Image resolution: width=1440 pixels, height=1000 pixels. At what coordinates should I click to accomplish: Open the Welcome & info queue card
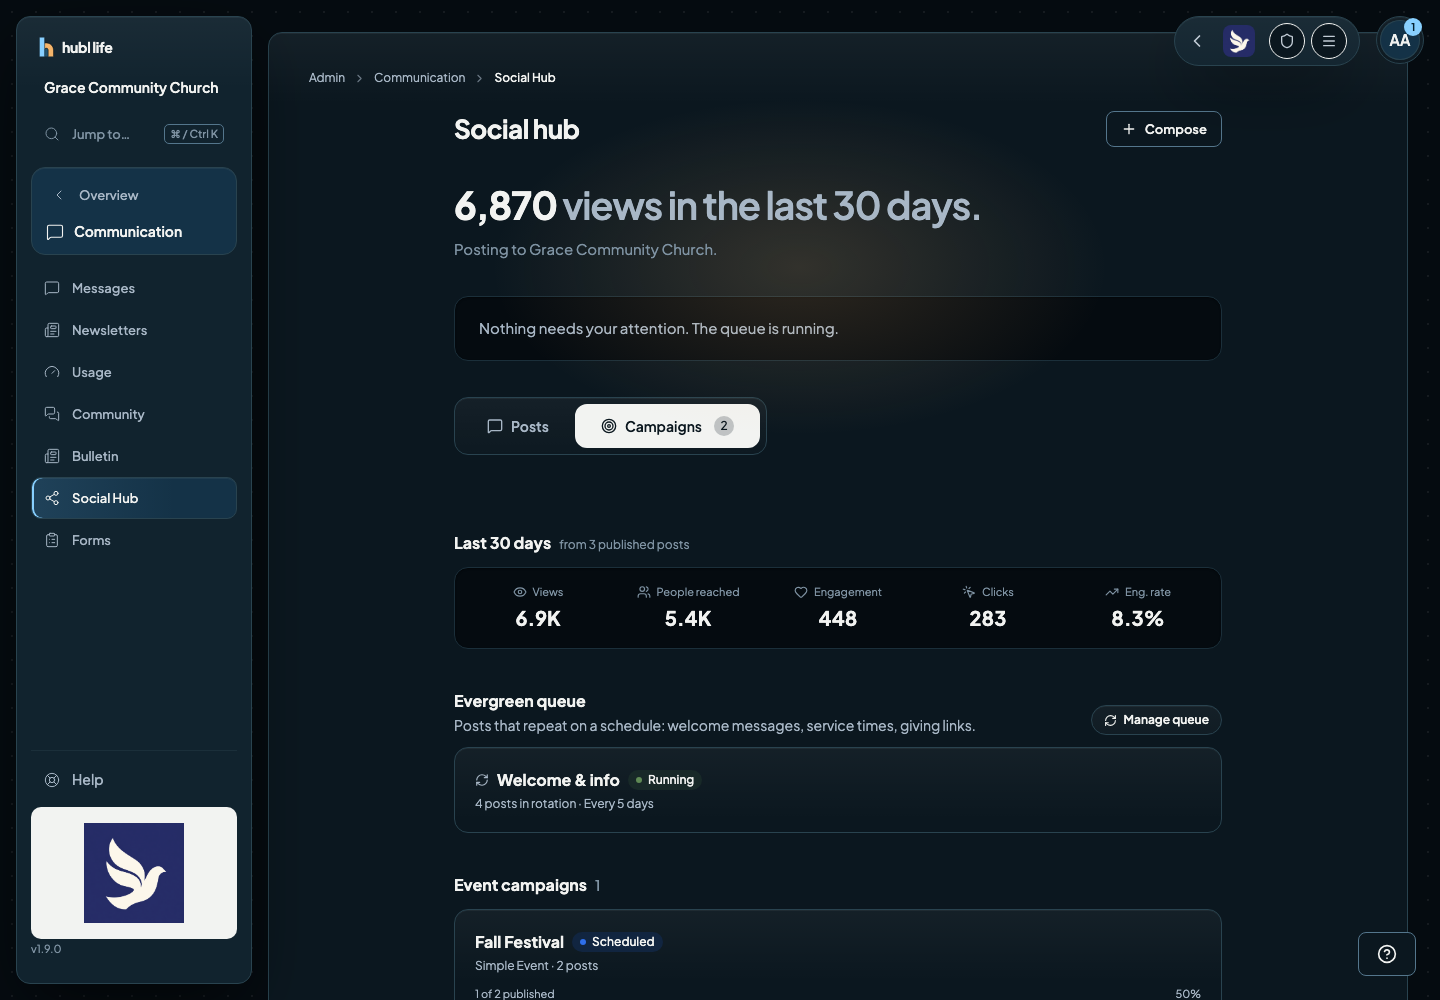pyautogui.click(x=838, y=790)
